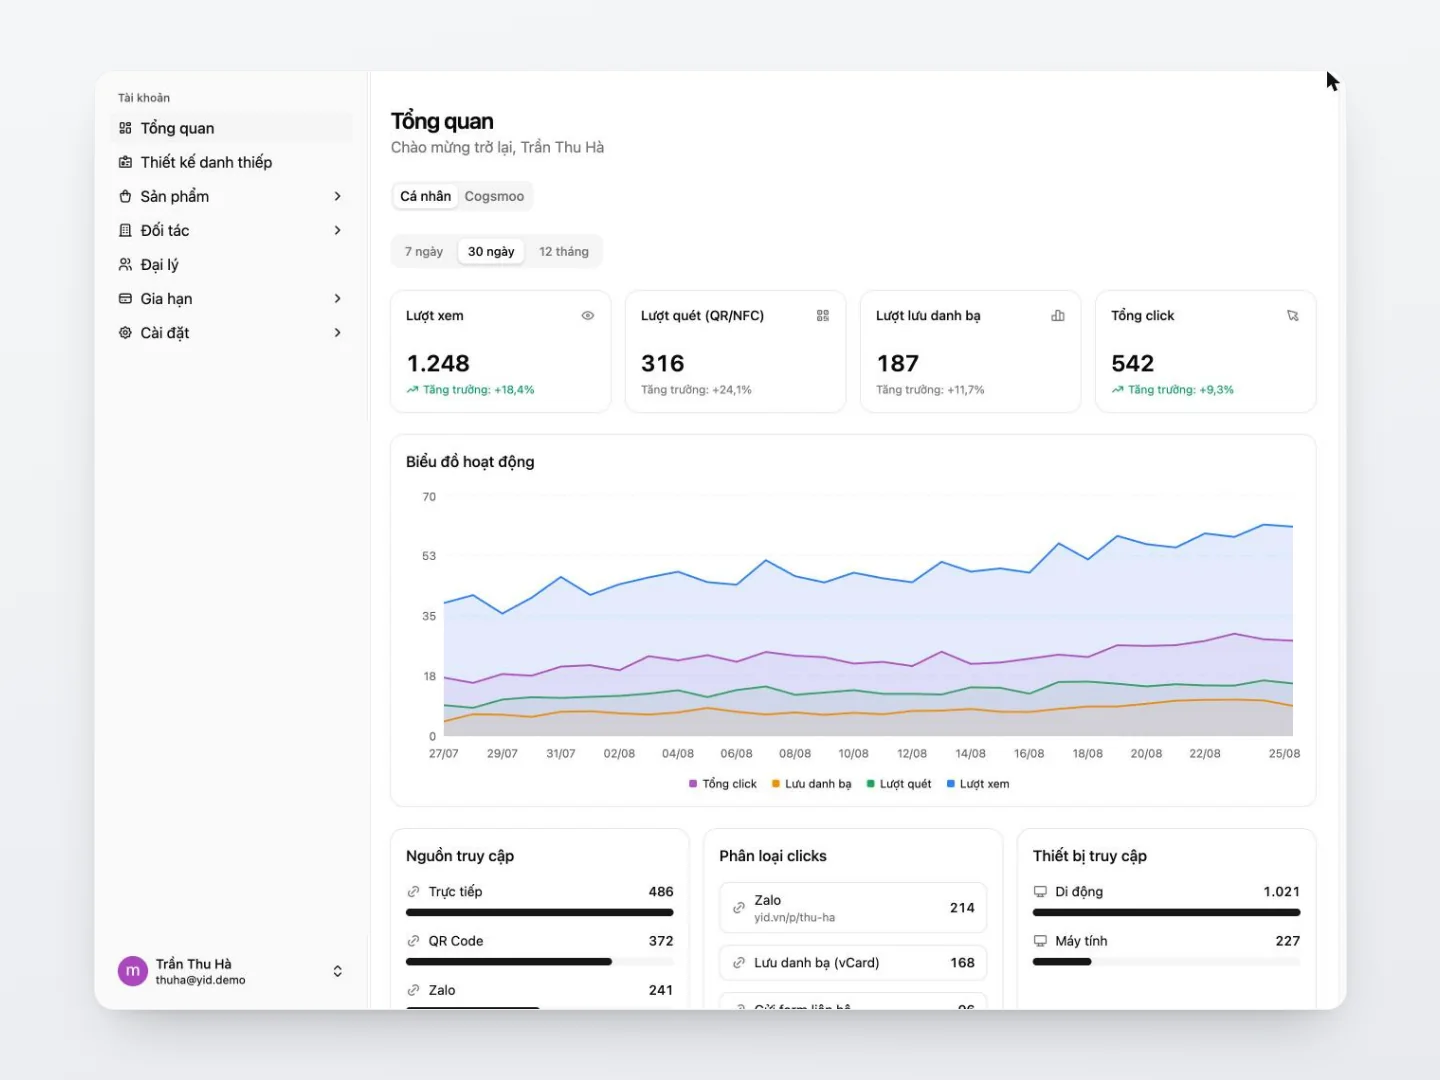The image size is (1440, 1080).
Task: Click the Đại lý people icon
Action: click(x=125, y=264)
